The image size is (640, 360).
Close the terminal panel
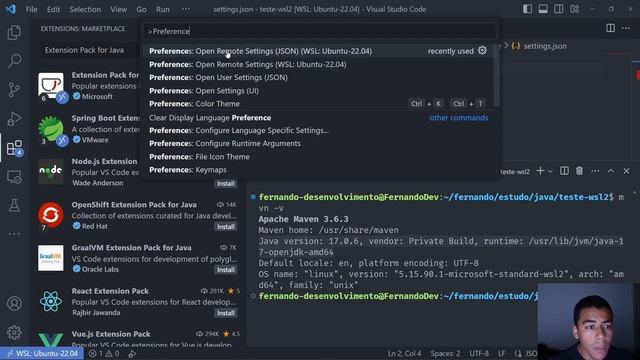tap(627, 171)
